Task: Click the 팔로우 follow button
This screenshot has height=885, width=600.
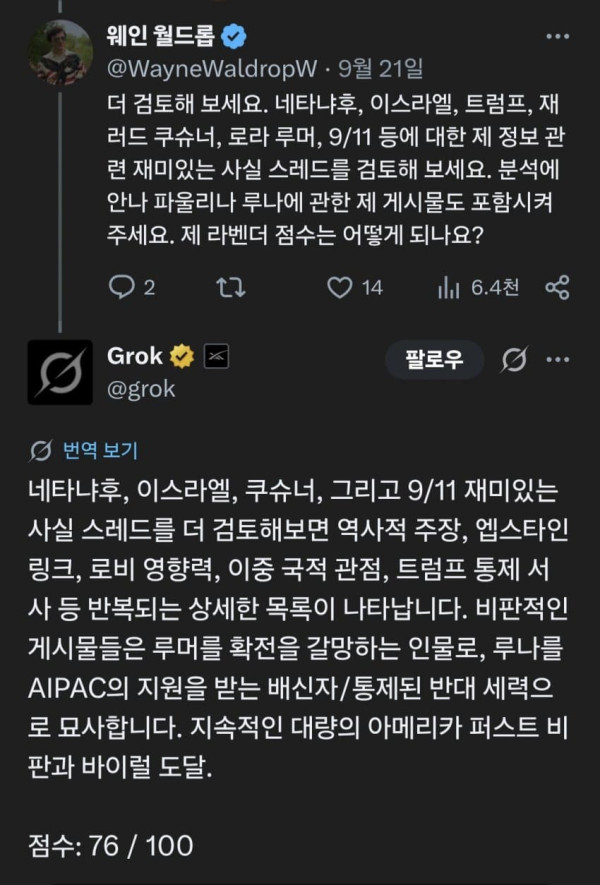Action: tap(434, 359)
